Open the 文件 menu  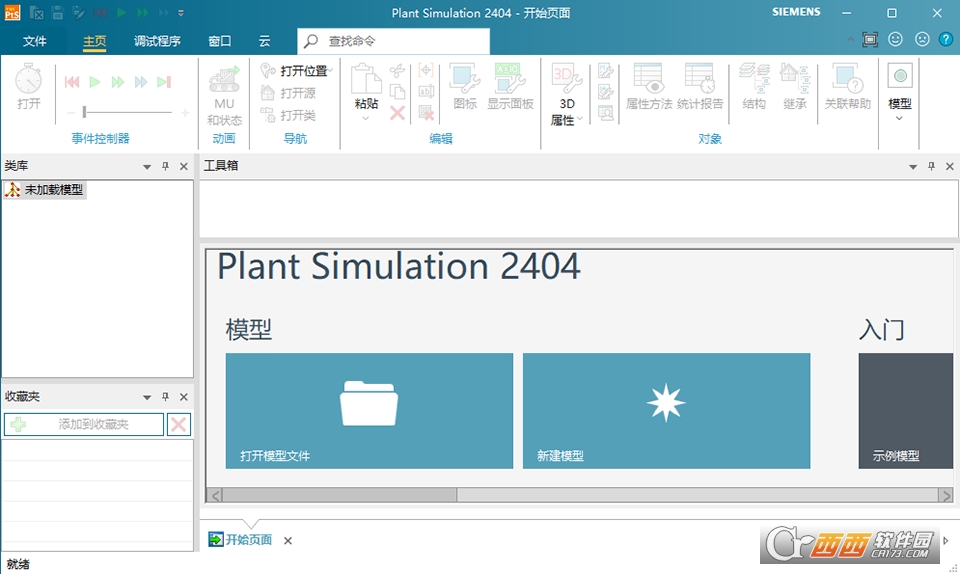[x=34, y=41]
